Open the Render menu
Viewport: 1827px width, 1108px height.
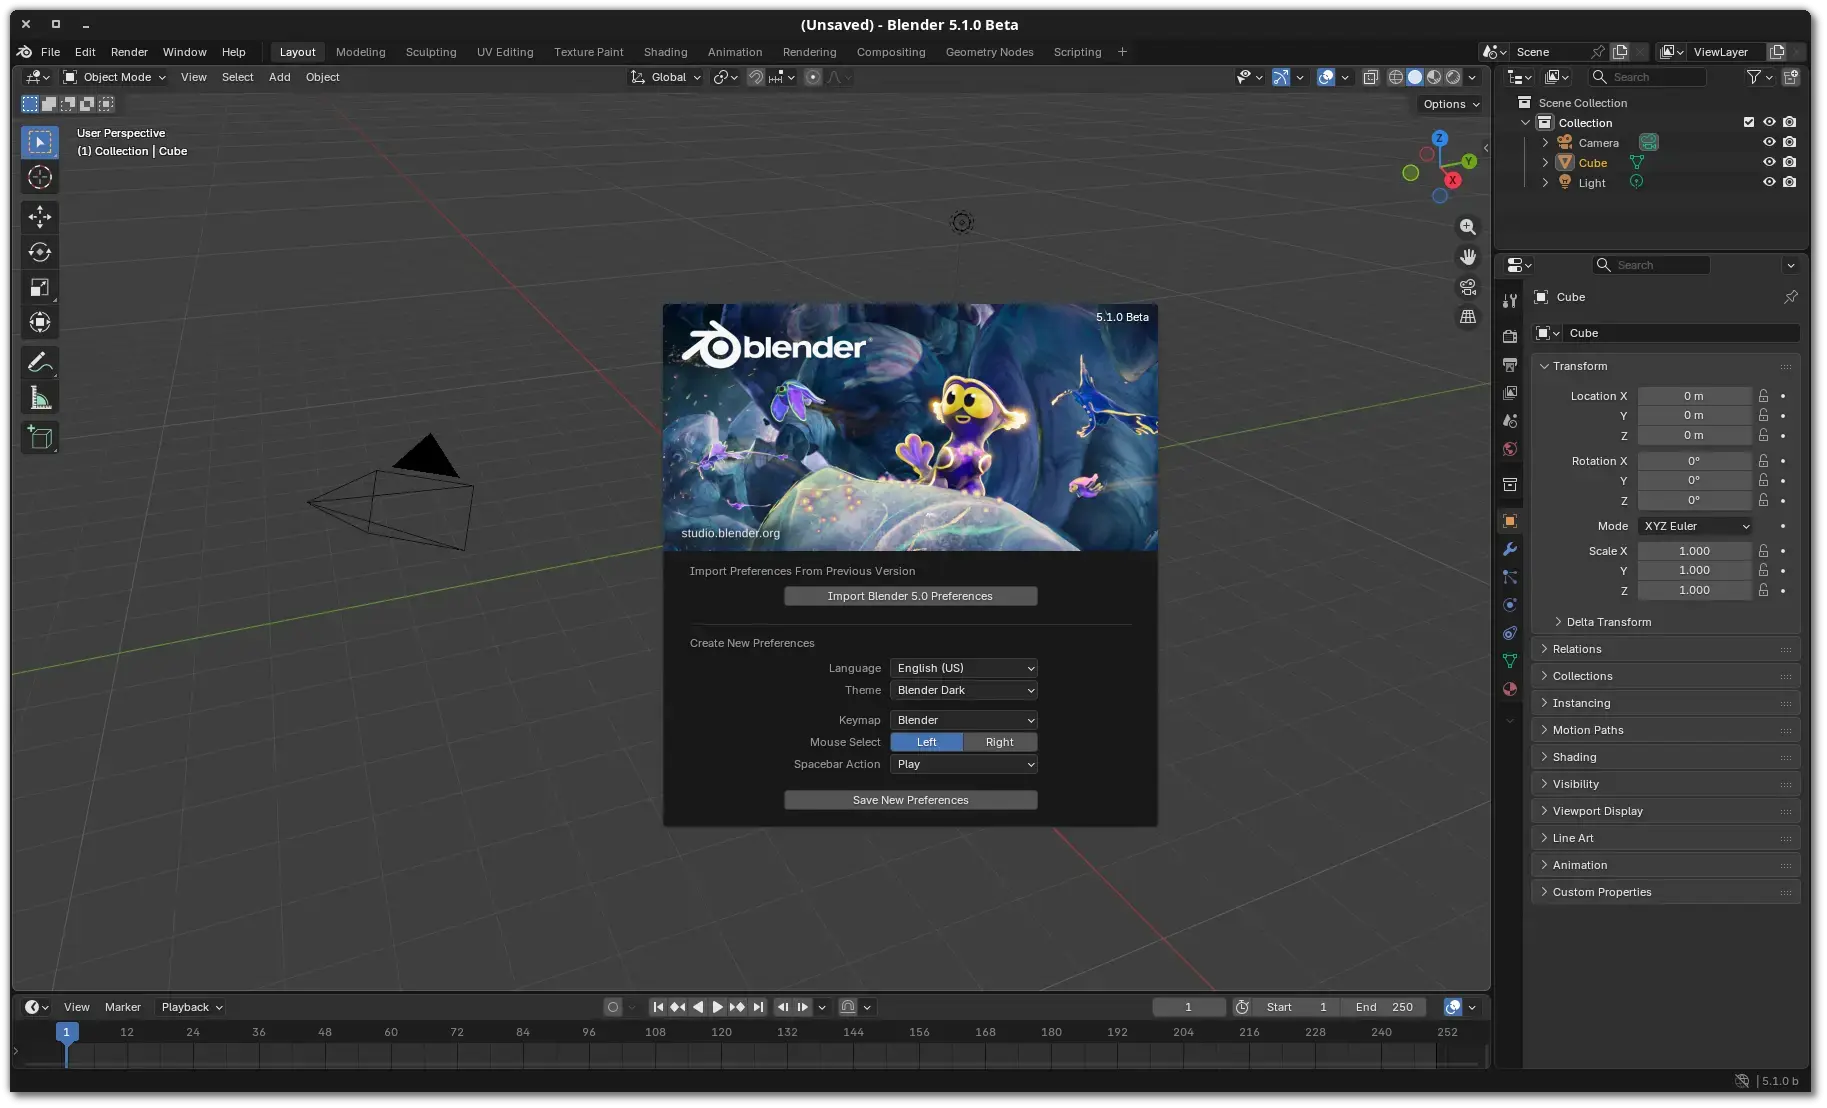pyautogui.click(x=129, y=52)
